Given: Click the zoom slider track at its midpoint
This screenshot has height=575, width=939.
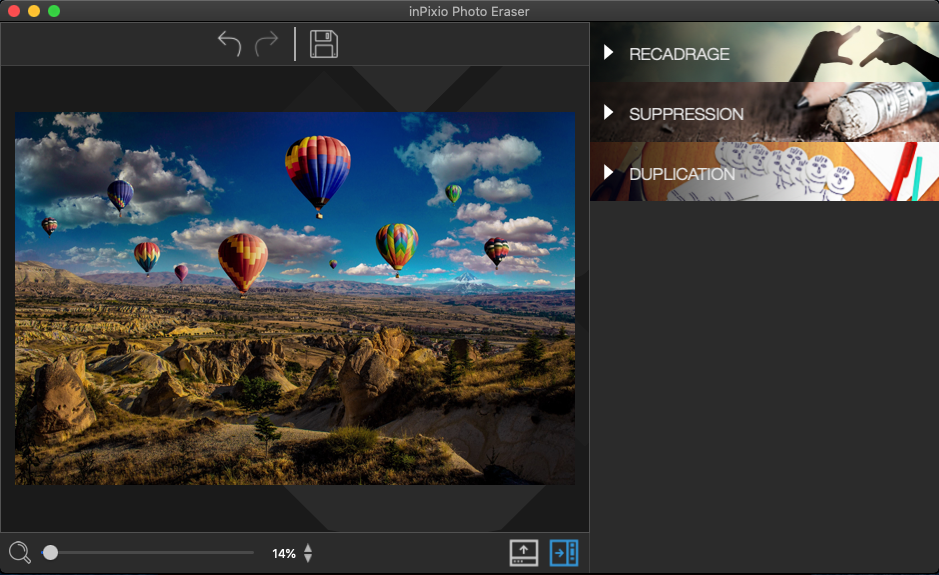Looking at the screenshot, I should 150,552.
